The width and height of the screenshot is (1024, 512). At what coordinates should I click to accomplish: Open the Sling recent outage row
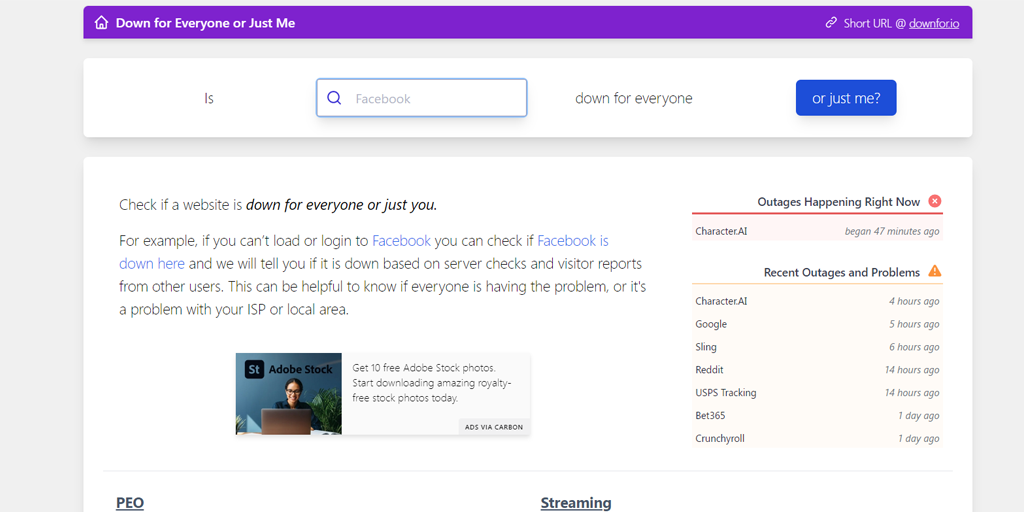(817, 347)
